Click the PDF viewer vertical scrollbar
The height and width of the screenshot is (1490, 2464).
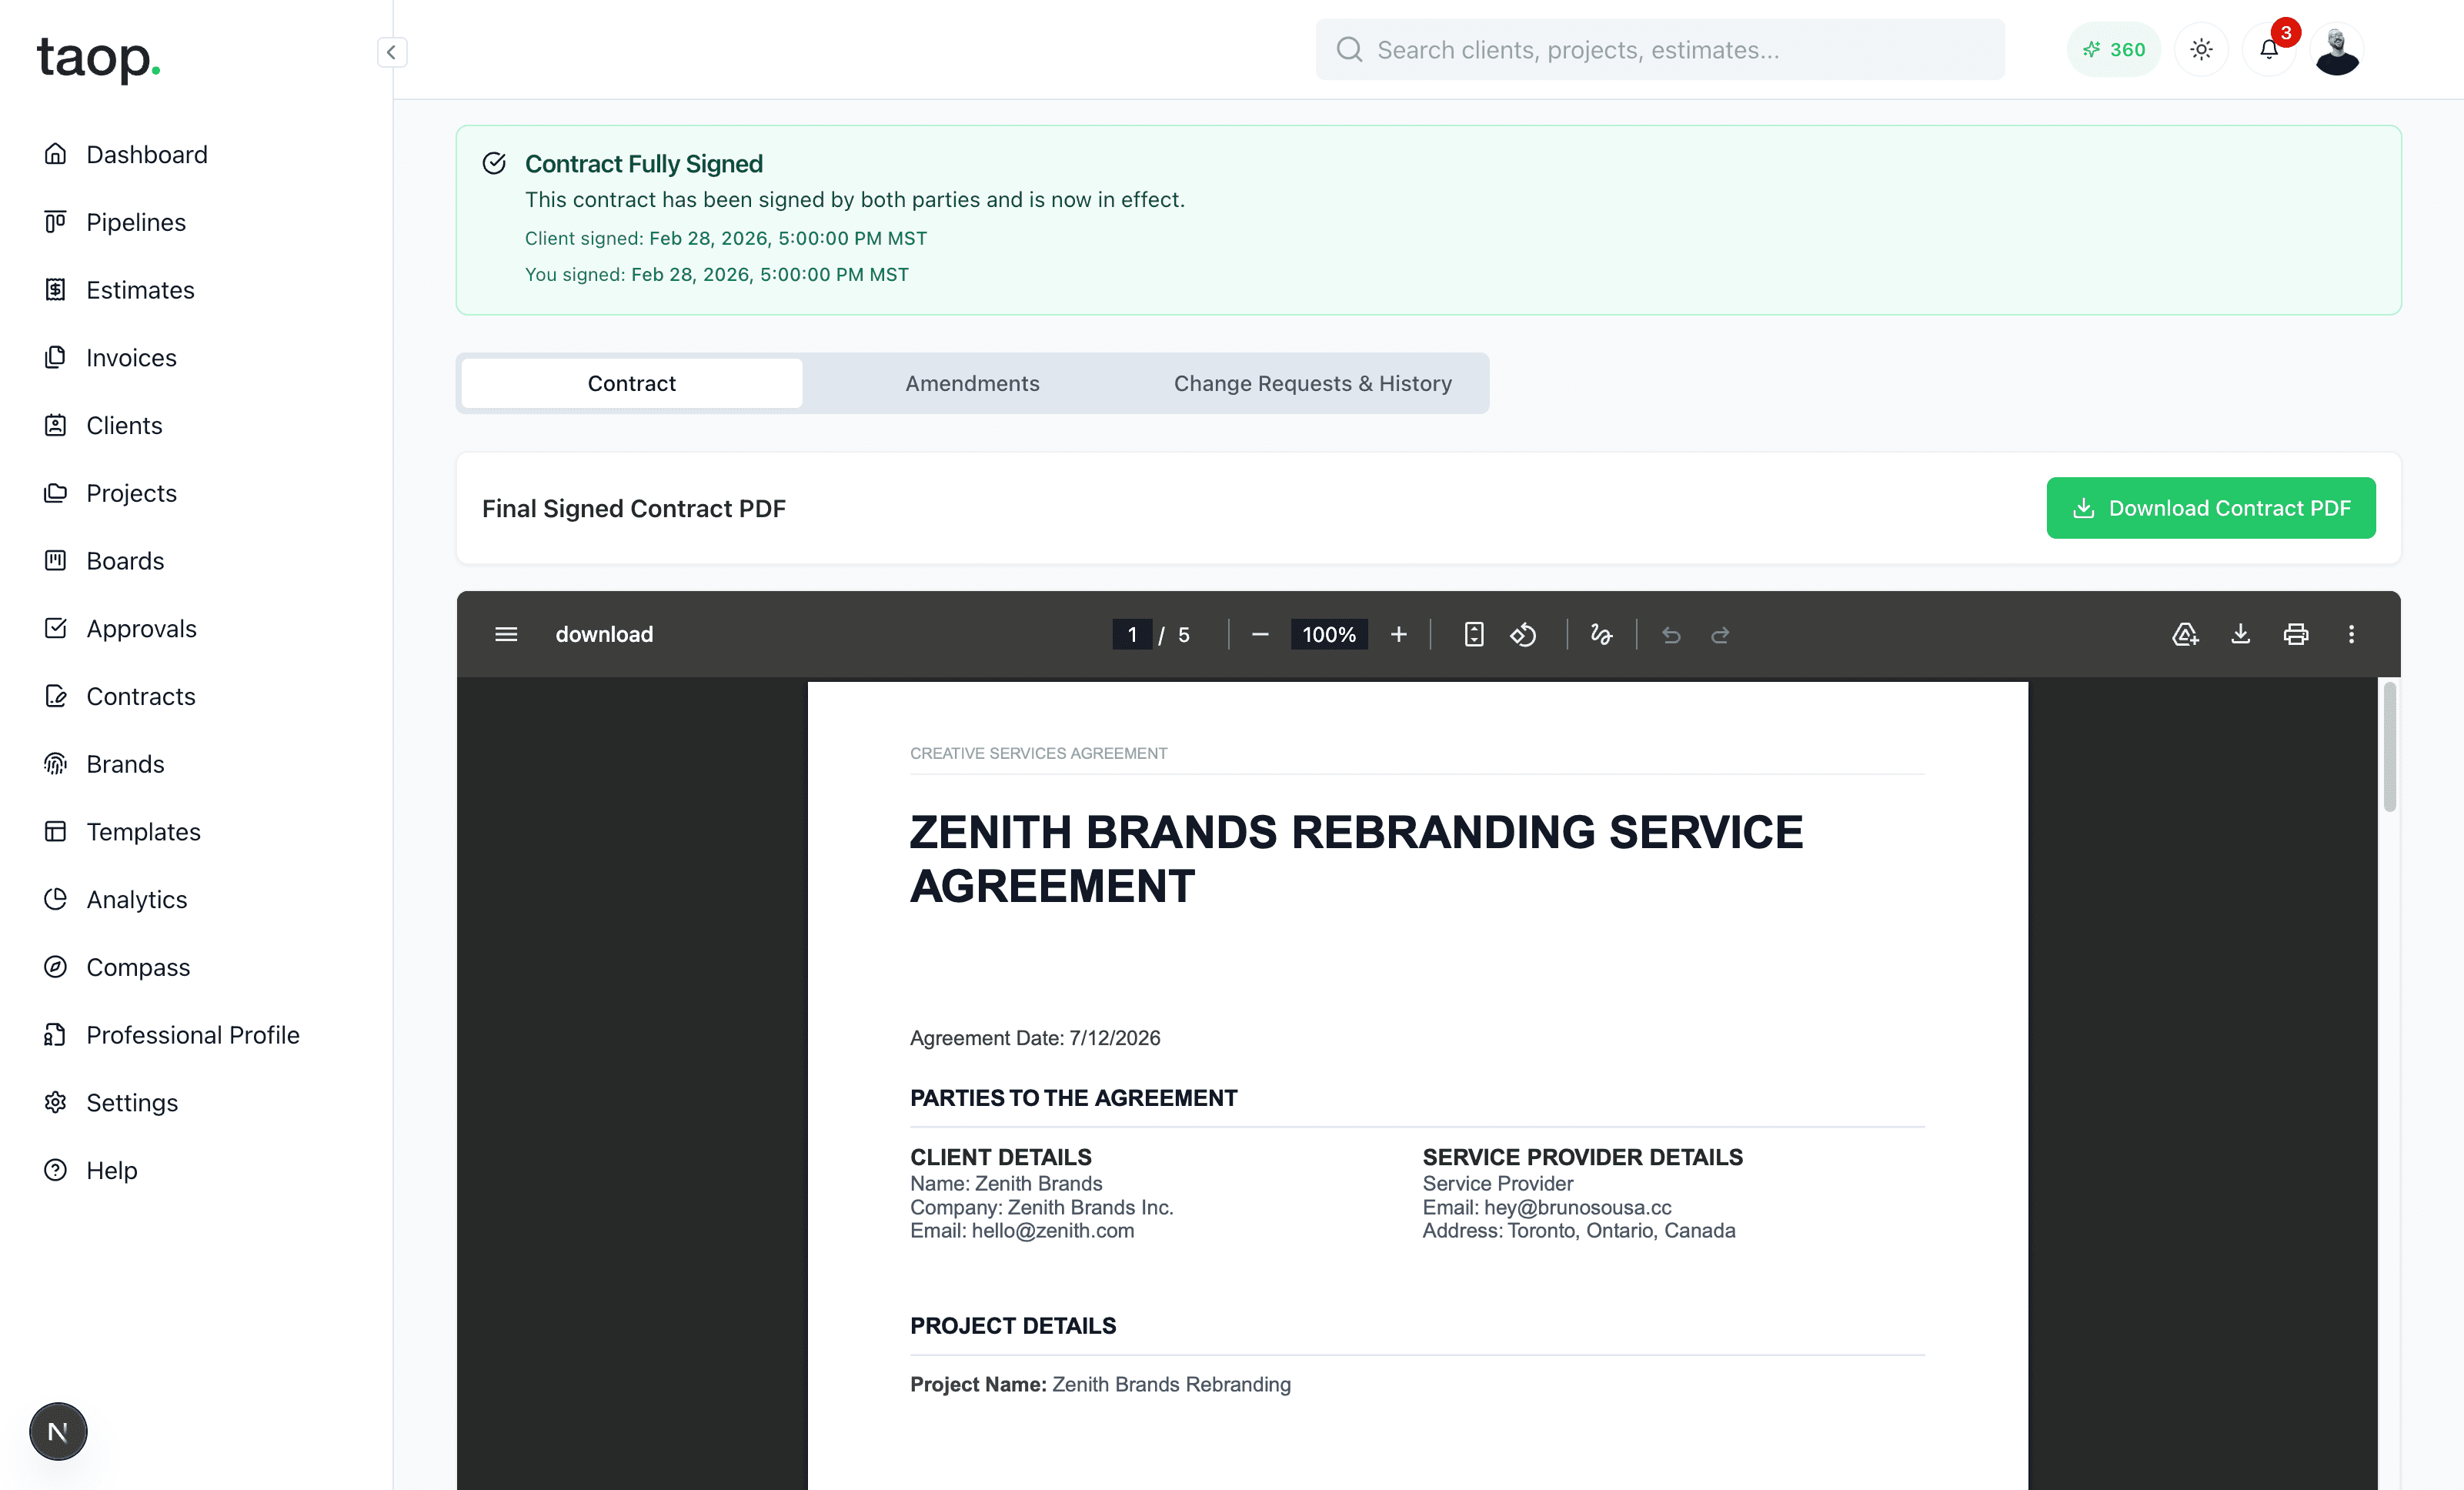point(2389,746)
